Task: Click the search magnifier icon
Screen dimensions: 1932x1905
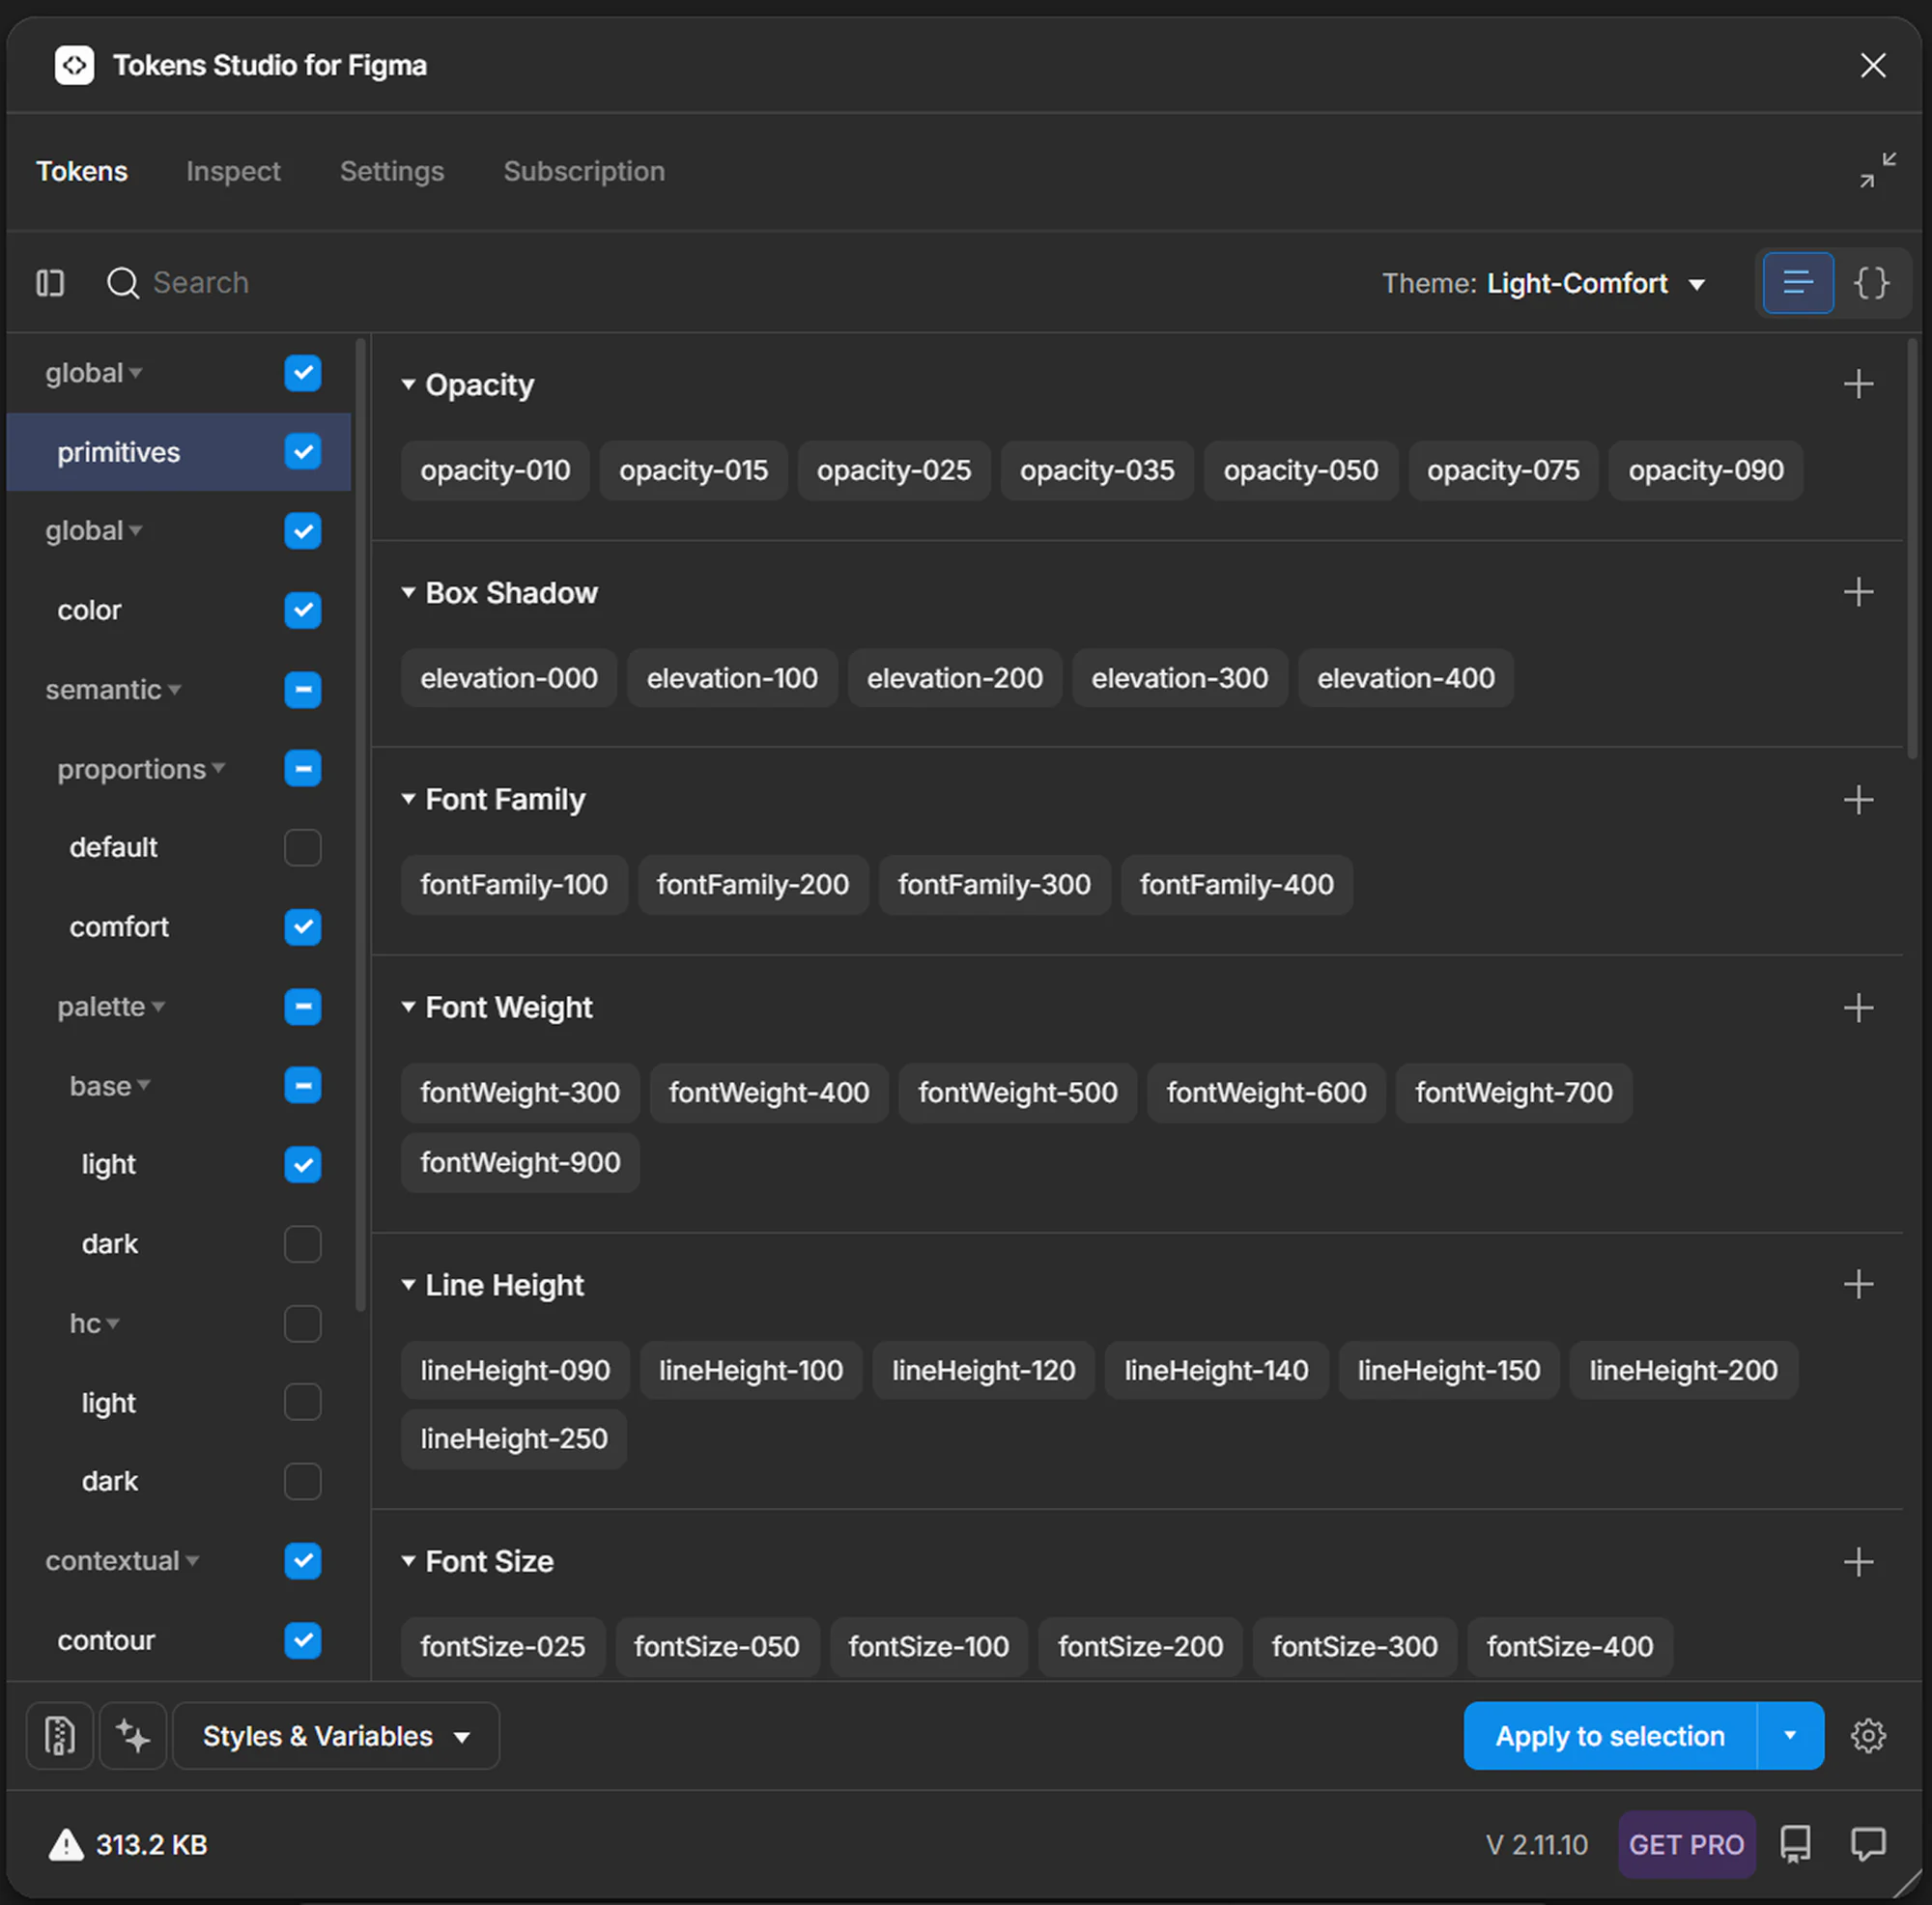Action: tap(122, 283)
